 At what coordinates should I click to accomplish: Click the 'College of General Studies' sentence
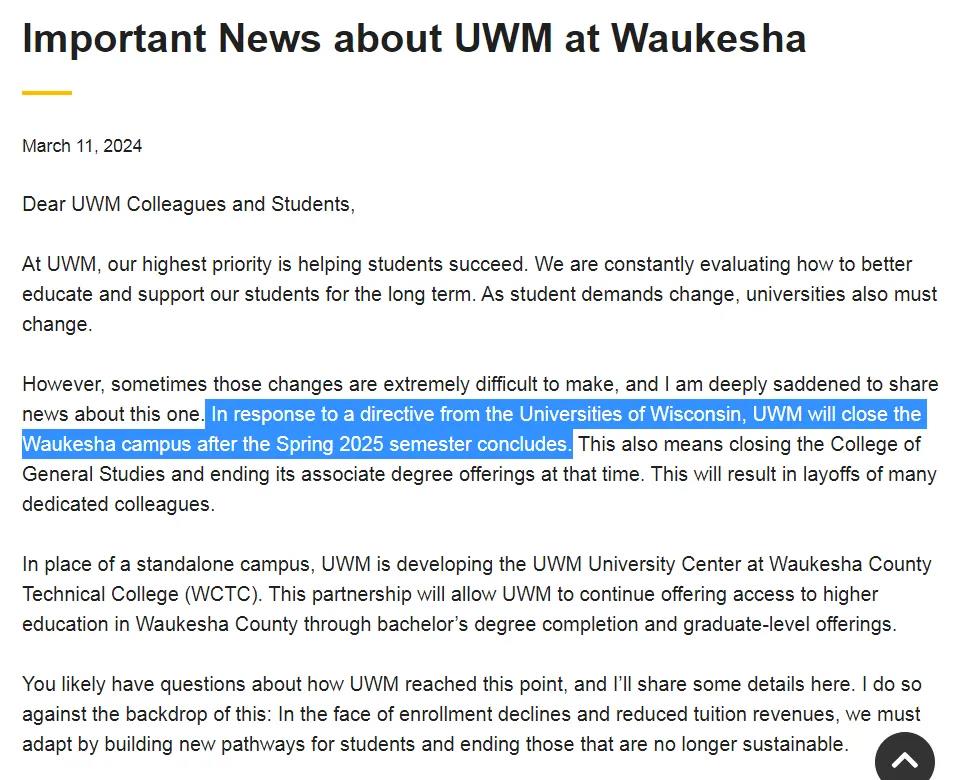pos(471,459)
